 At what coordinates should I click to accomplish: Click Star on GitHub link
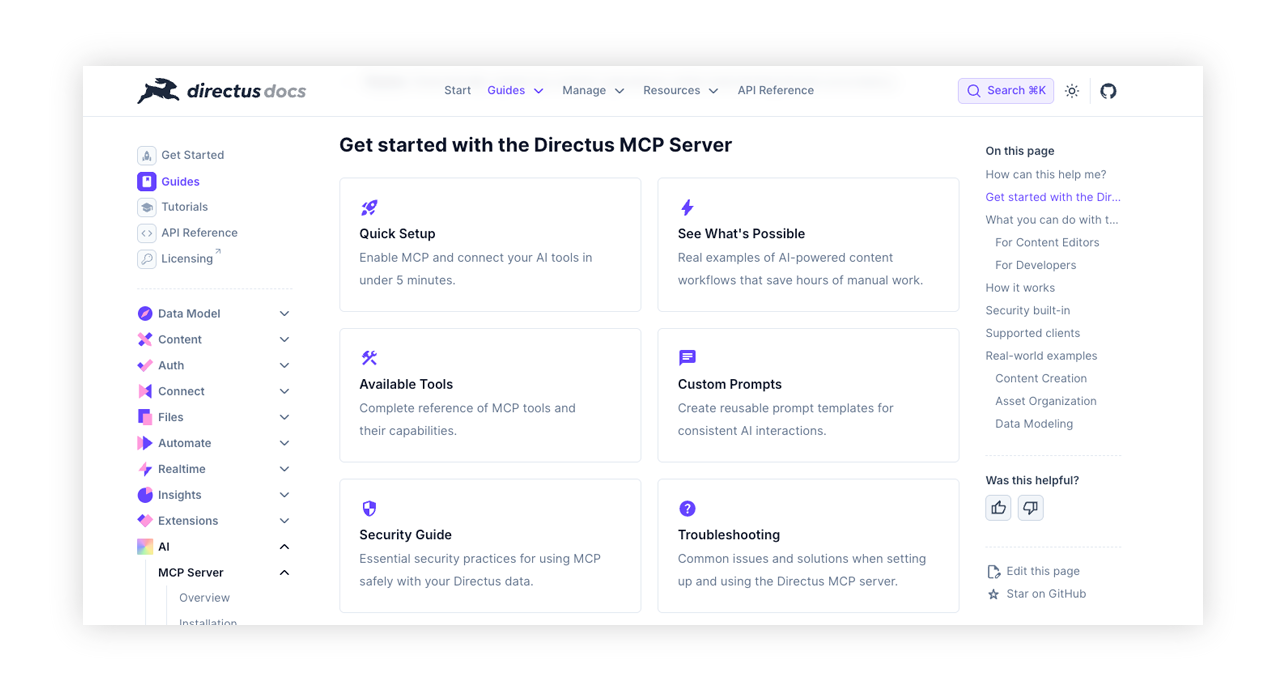1045,594
